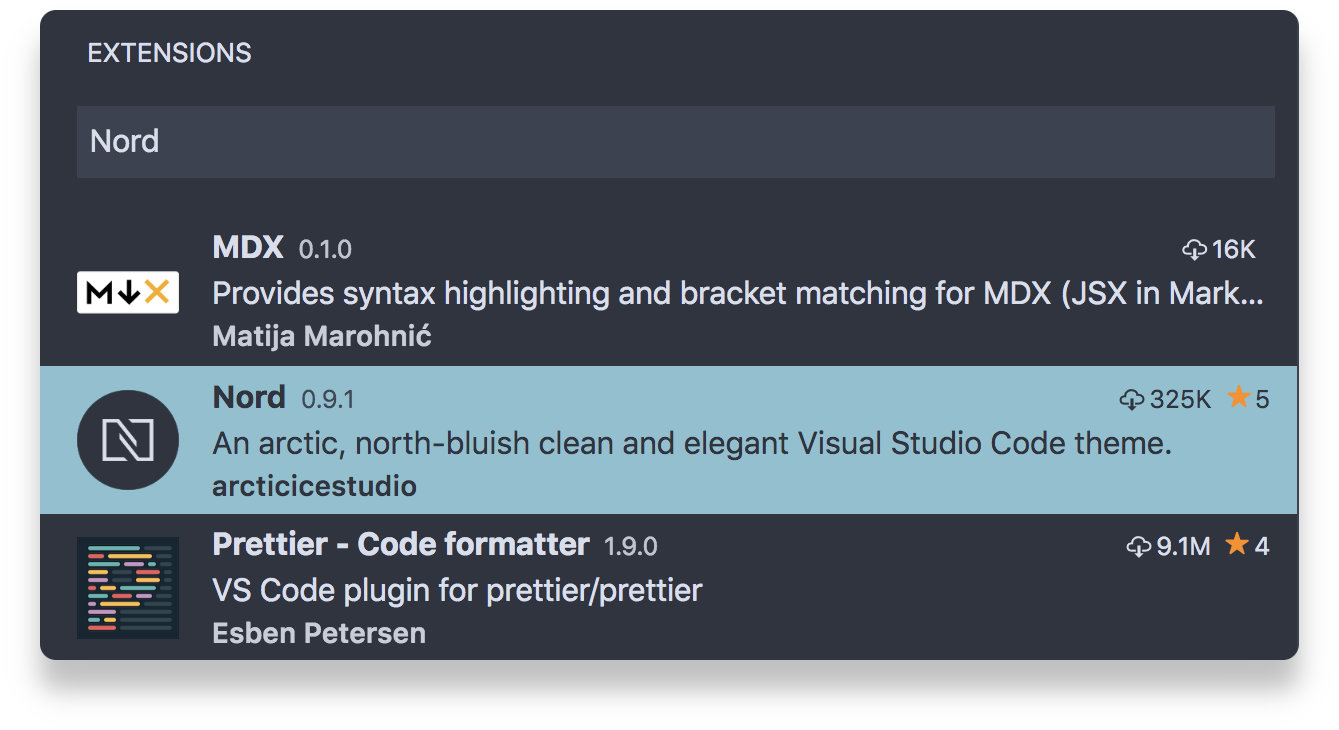Click the EXTENSIONS panel header

(x=169, y=53)
